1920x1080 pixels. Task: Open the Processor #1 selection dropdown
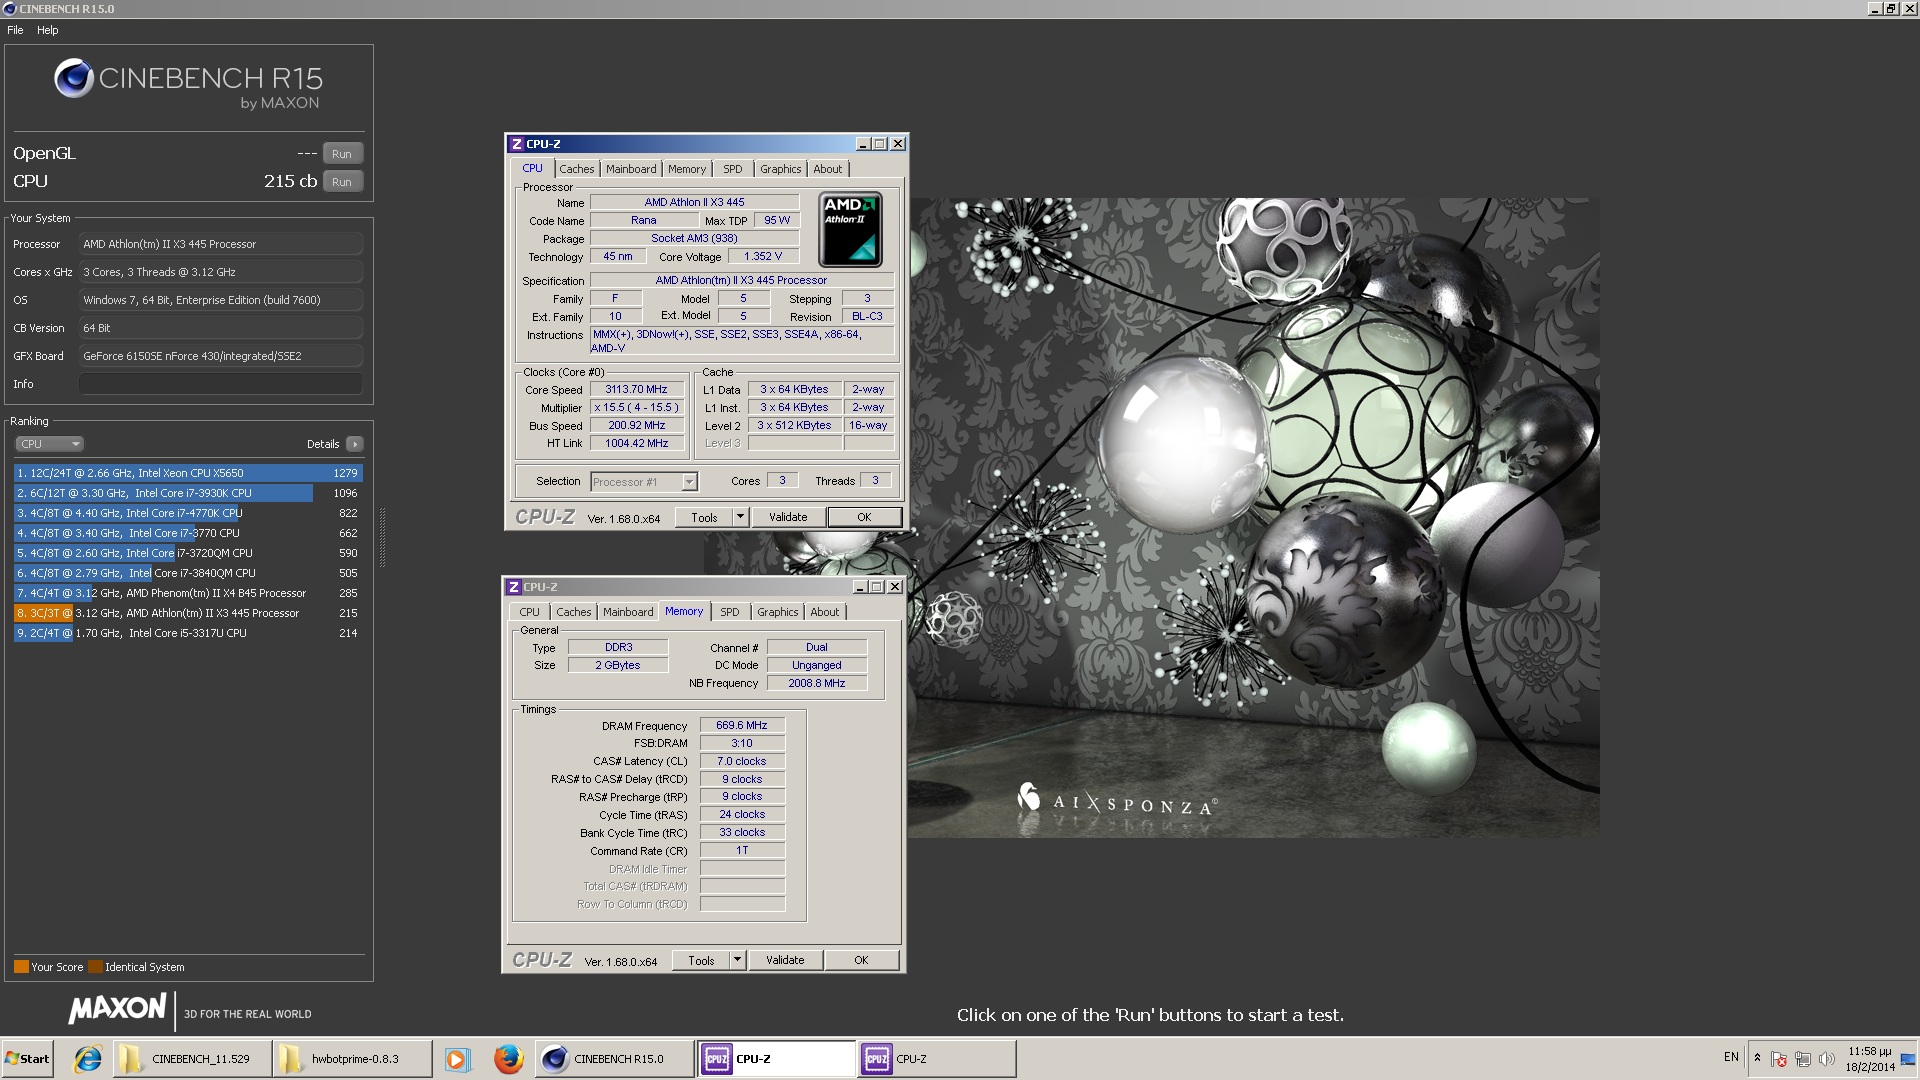coord(644,482)
